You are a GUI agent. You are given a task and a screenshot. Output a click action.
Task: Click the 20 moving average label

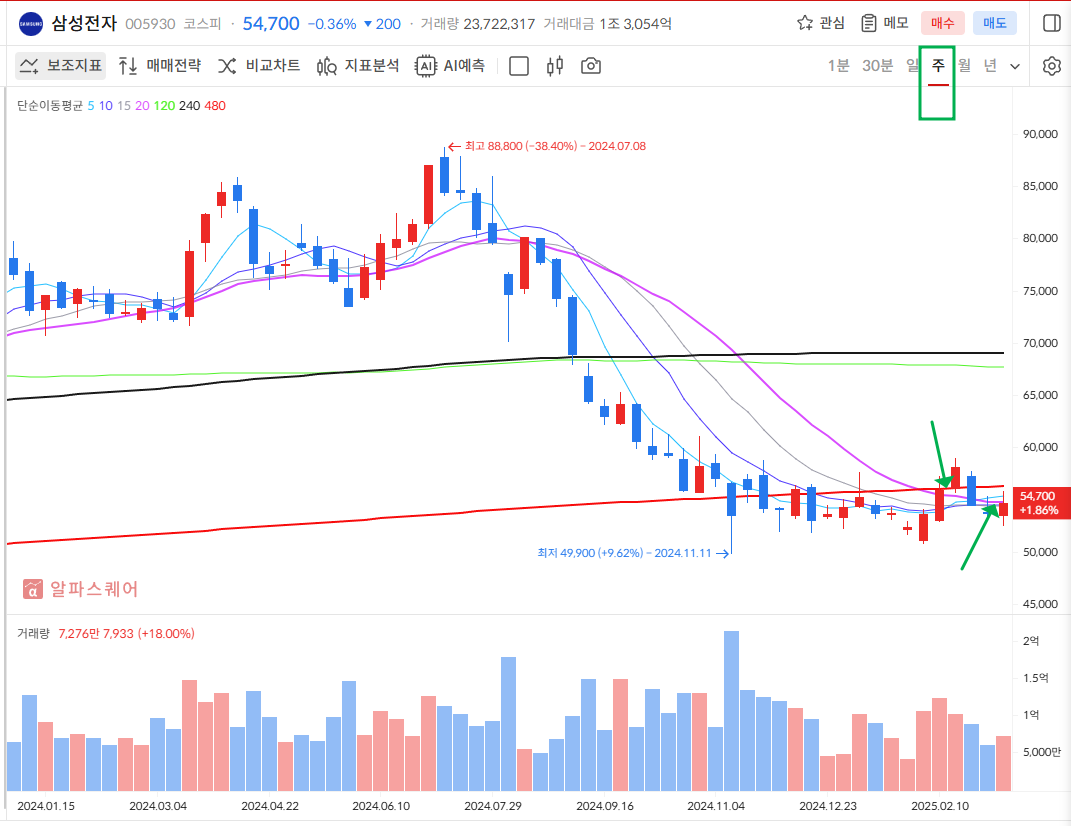click(x=142, y=106)
